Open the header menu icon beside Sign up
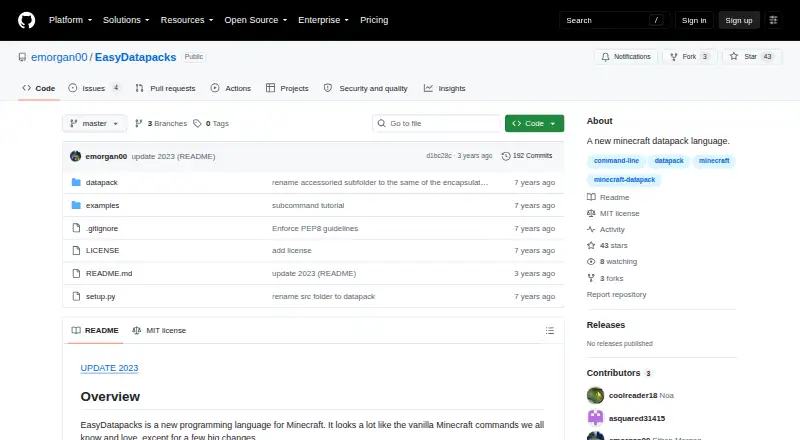800x440 pixels. click(x=773, y=20)
